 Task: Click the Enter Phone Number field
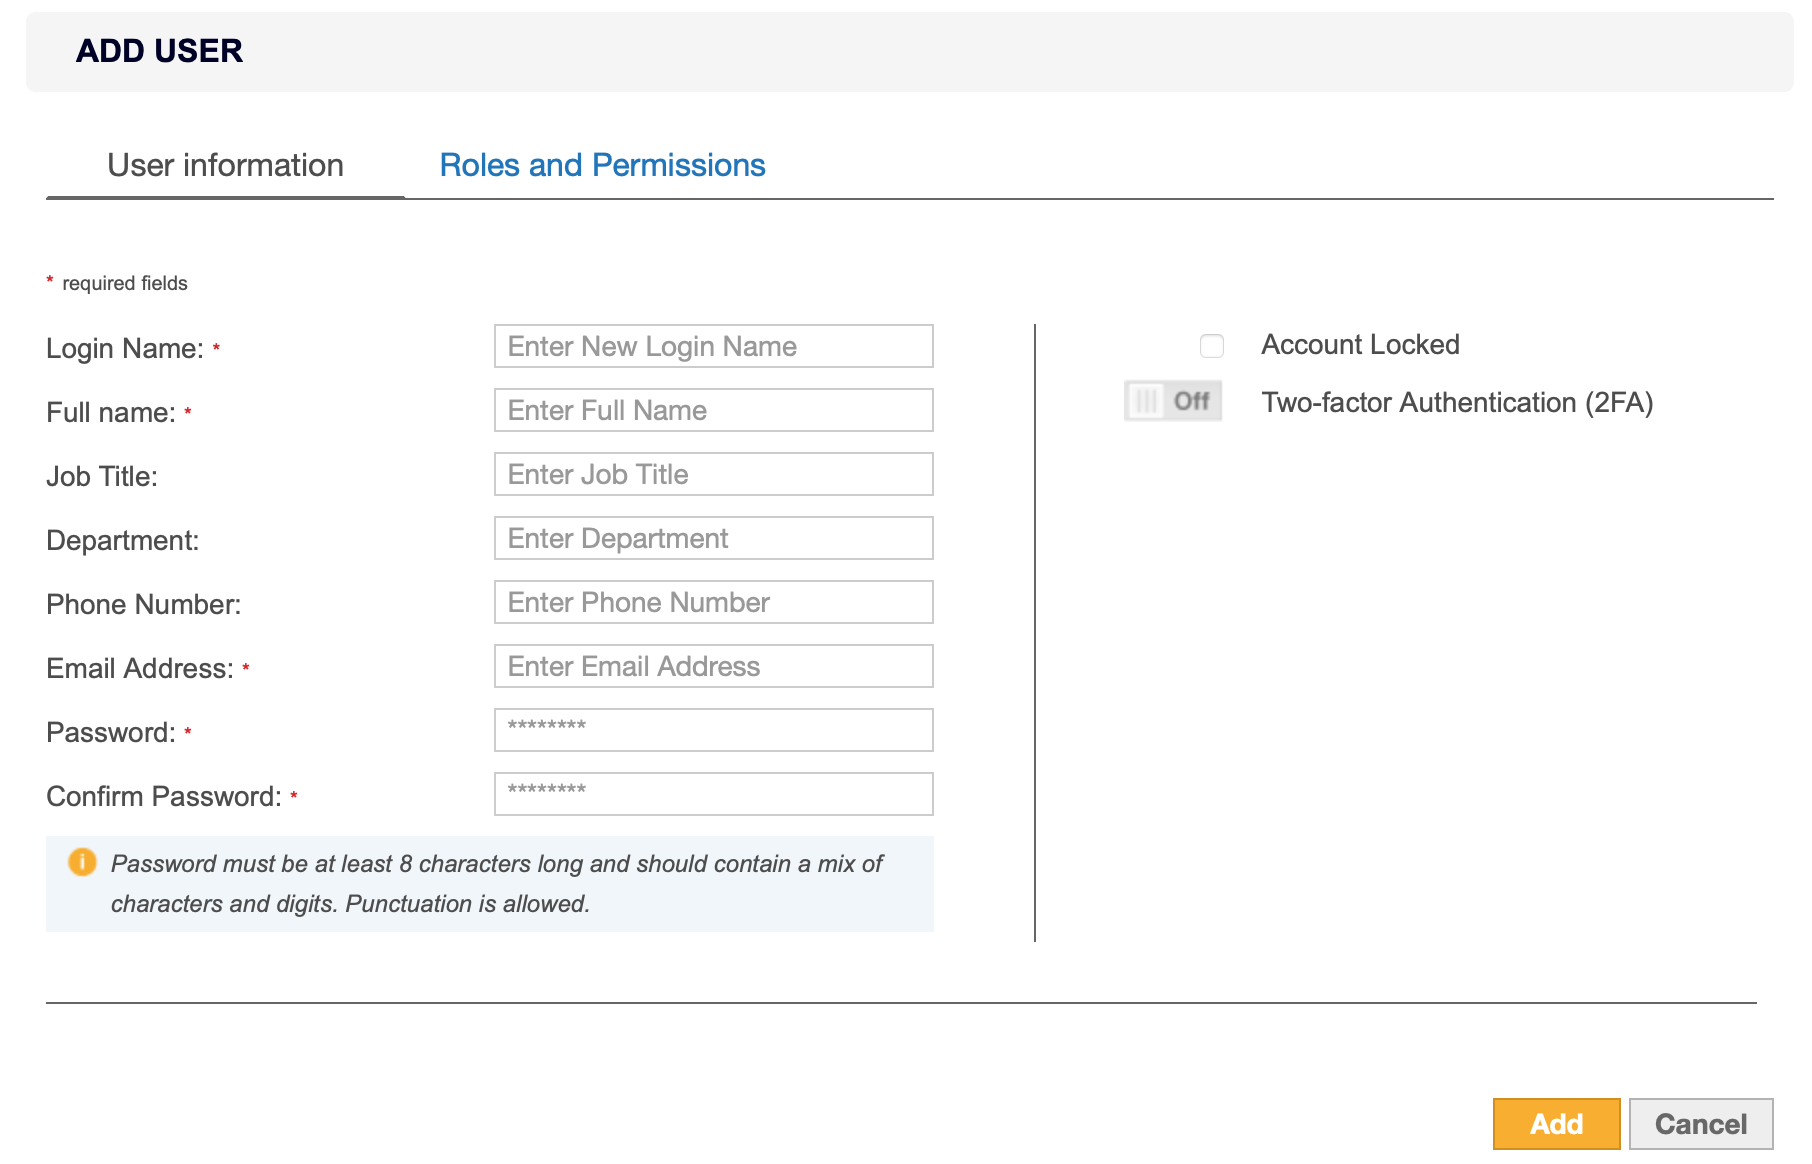(x=712, y=602)
